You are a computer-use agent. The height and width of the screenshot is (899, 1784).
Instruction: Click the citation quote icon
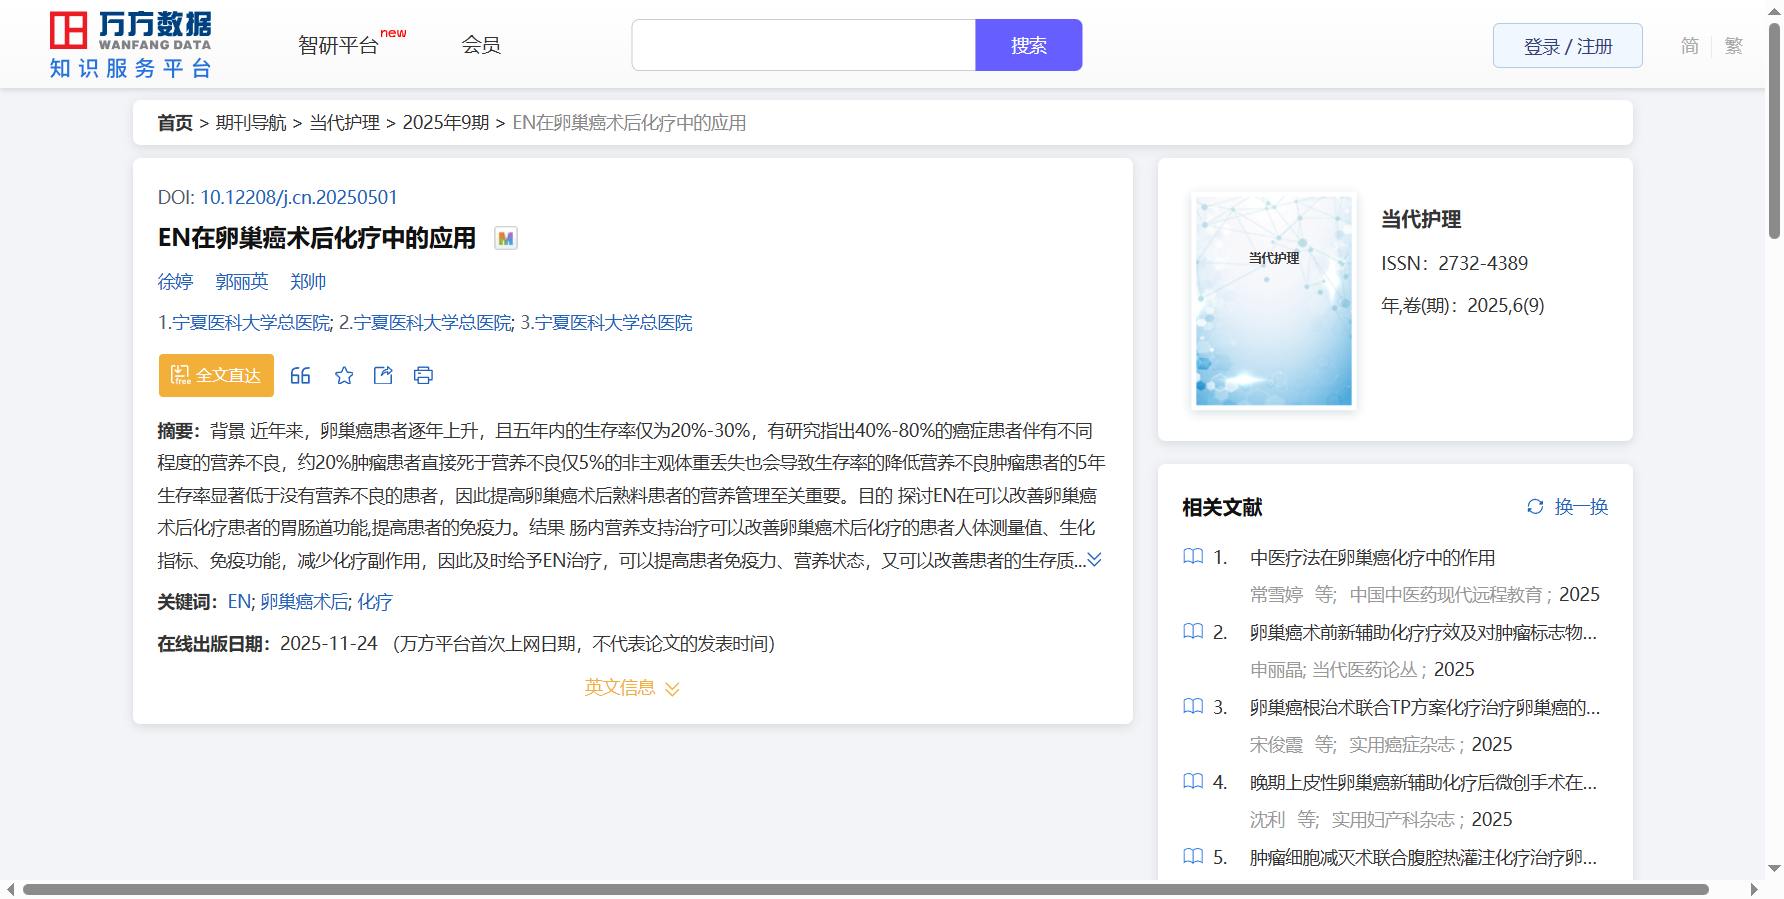pyautogui.click(x=300, y=376)
